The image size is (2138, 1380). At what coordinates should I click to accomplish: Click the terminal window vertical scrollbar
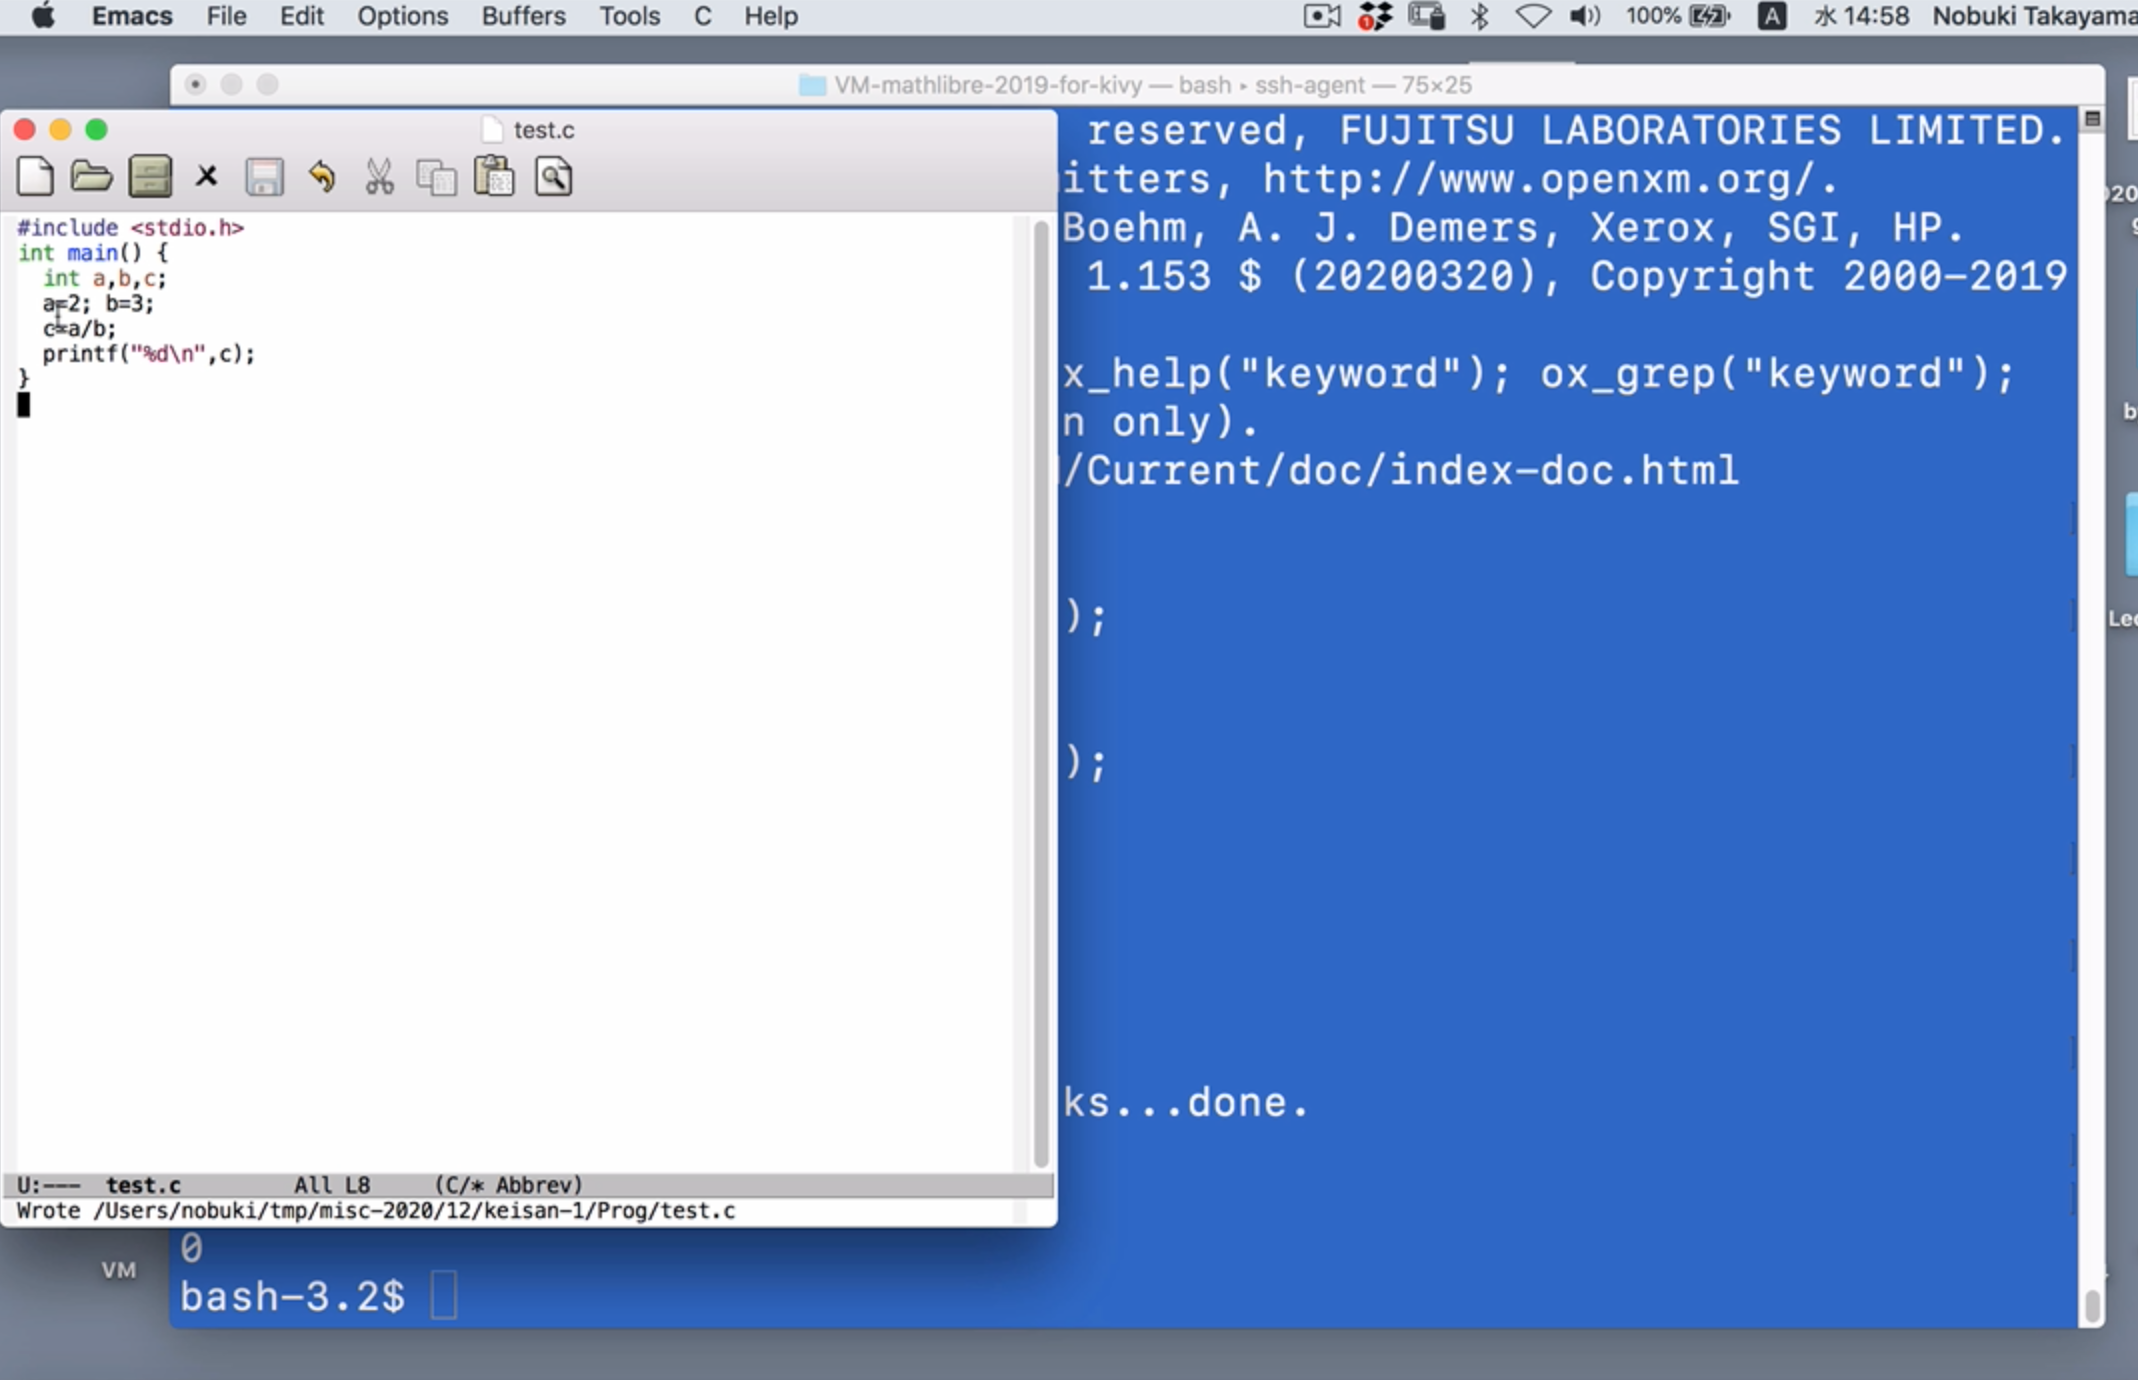tap(2091, 1306)
